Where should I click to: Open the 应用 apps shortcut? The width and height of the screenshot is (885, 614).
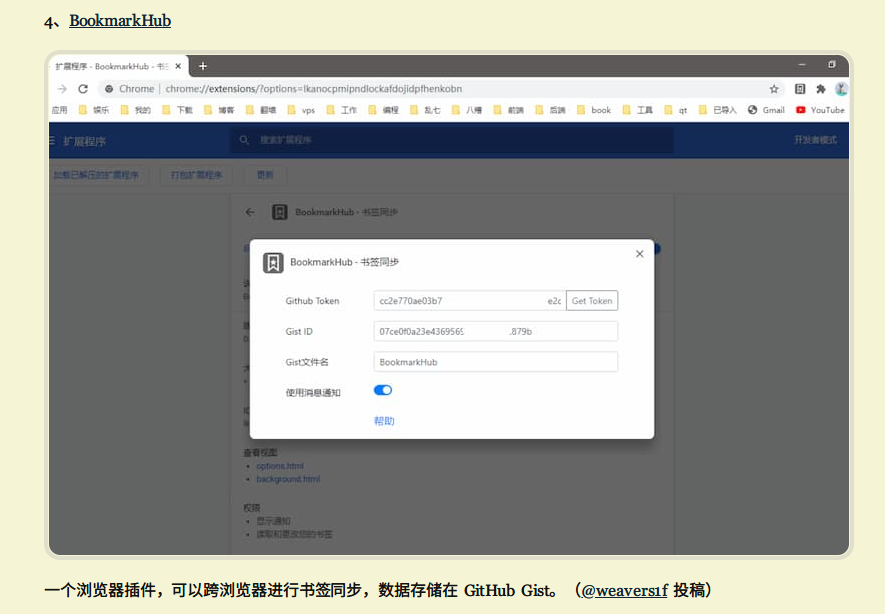pos(59,110)
